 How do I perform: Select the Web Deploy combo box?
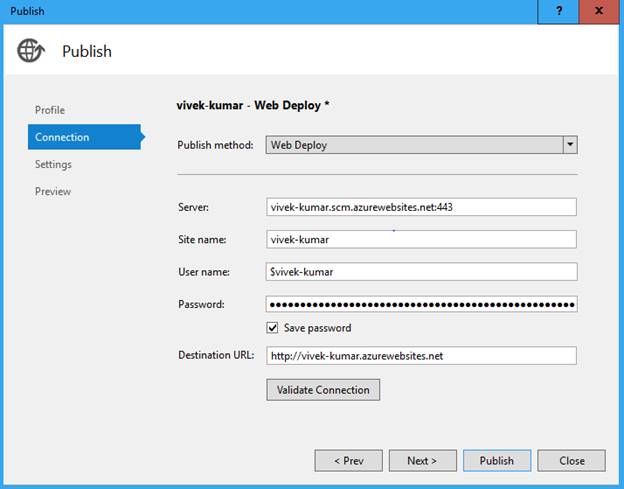coord(421,145)
